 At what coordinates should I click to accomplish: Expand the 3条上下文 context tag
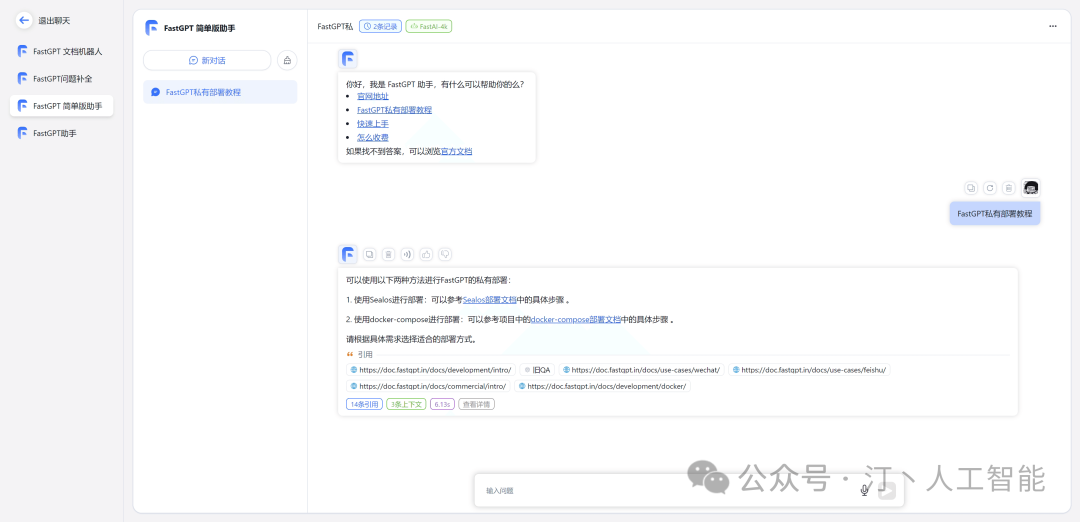(406, 404)
